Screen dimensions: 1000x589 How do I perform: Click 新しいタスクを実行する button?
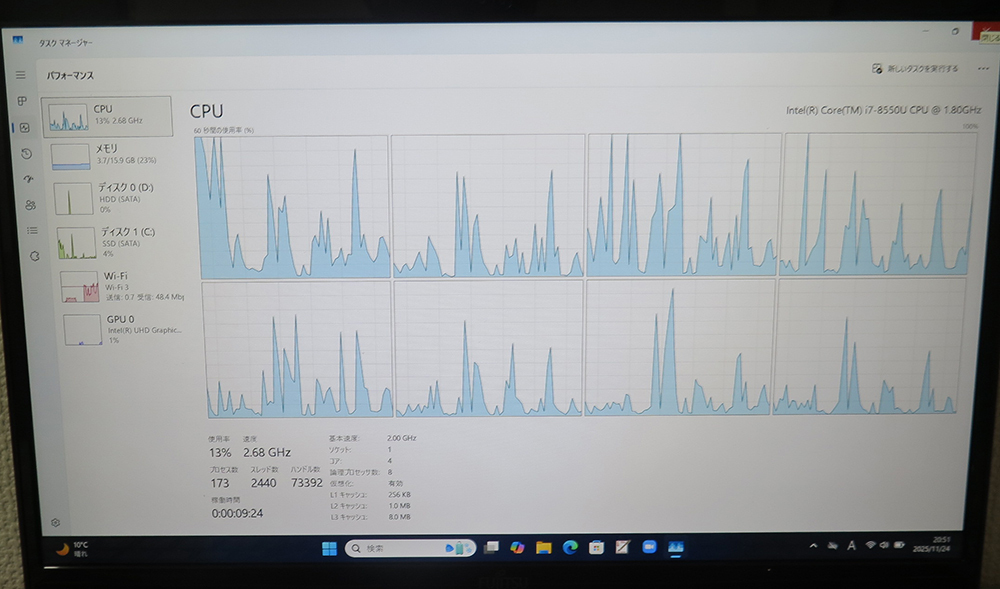(x=915, y=68)
